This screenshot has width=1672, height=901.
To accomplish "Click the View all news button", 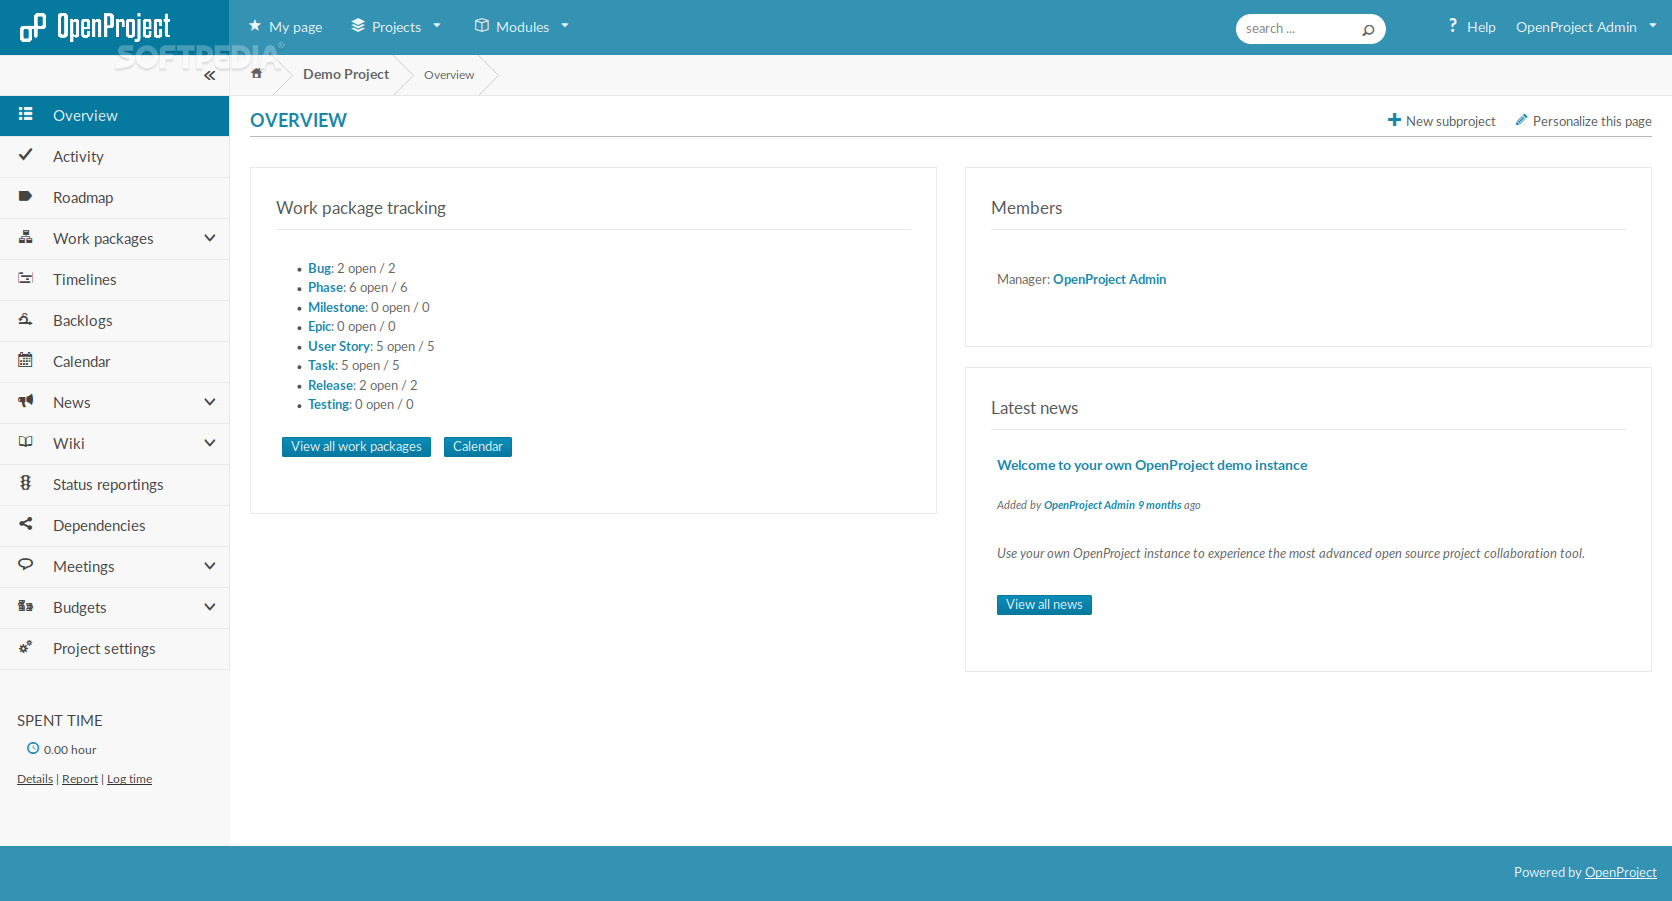I will [1044, 605].
